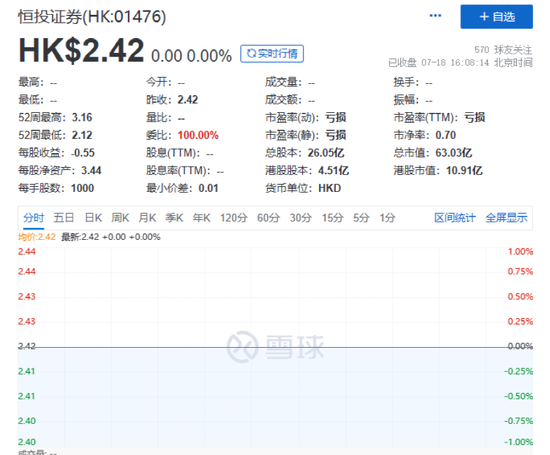Choose the 15分 interval tab

click(333, 218)
